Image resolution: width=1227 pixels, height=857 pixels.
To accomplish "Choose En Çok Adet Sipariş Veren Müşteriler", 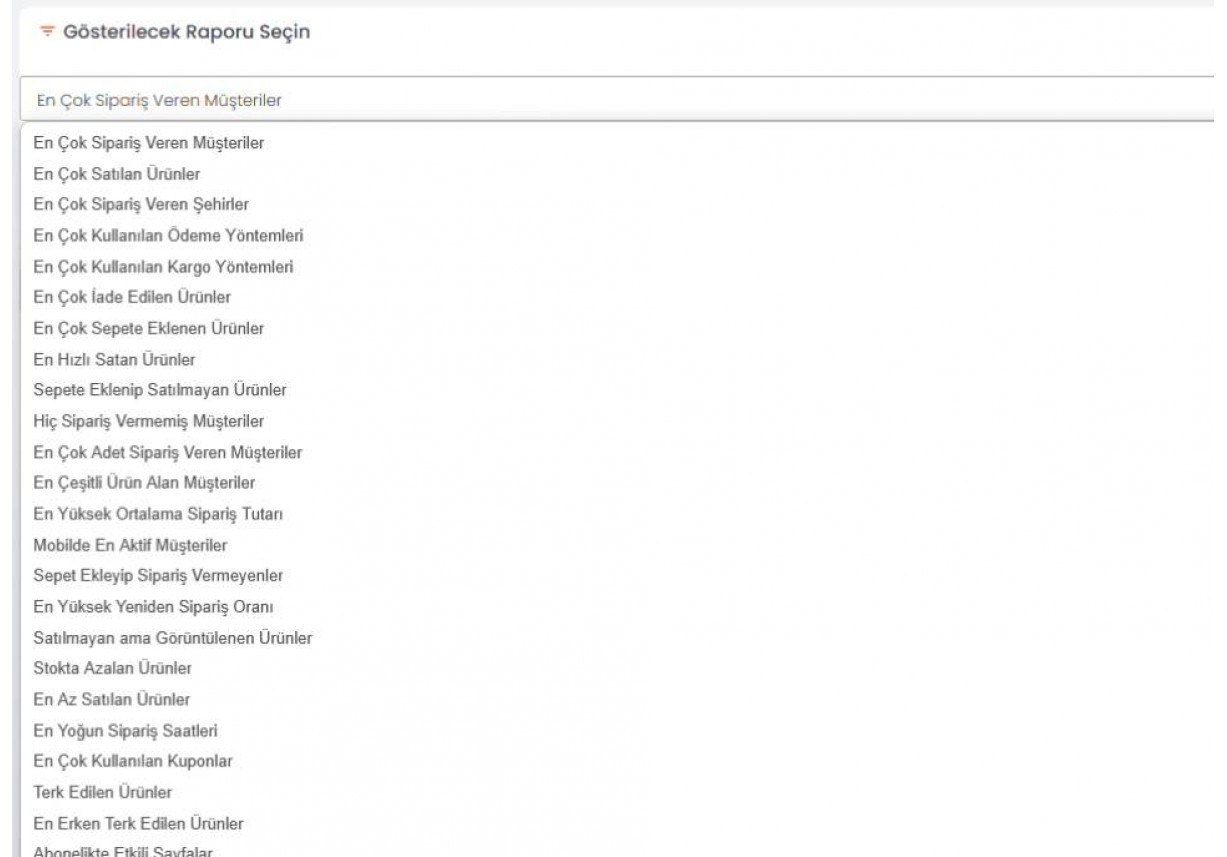I will coord(168,453).
